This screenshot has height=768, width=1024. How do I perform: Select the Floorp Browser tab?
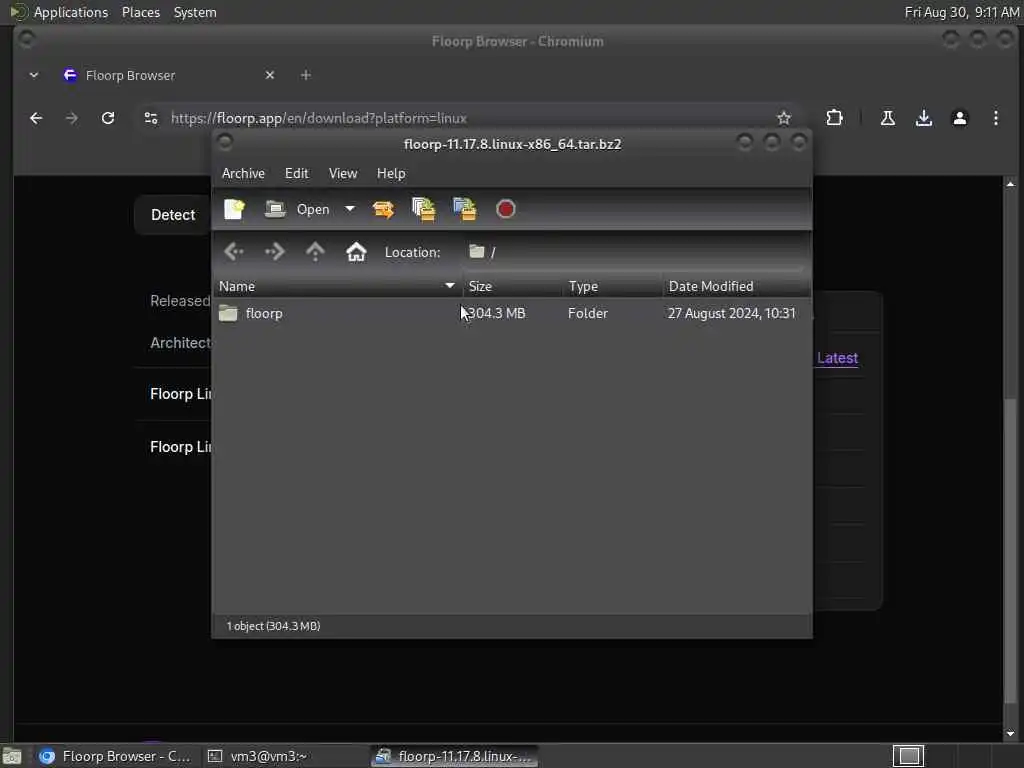(x=168, y=75)
